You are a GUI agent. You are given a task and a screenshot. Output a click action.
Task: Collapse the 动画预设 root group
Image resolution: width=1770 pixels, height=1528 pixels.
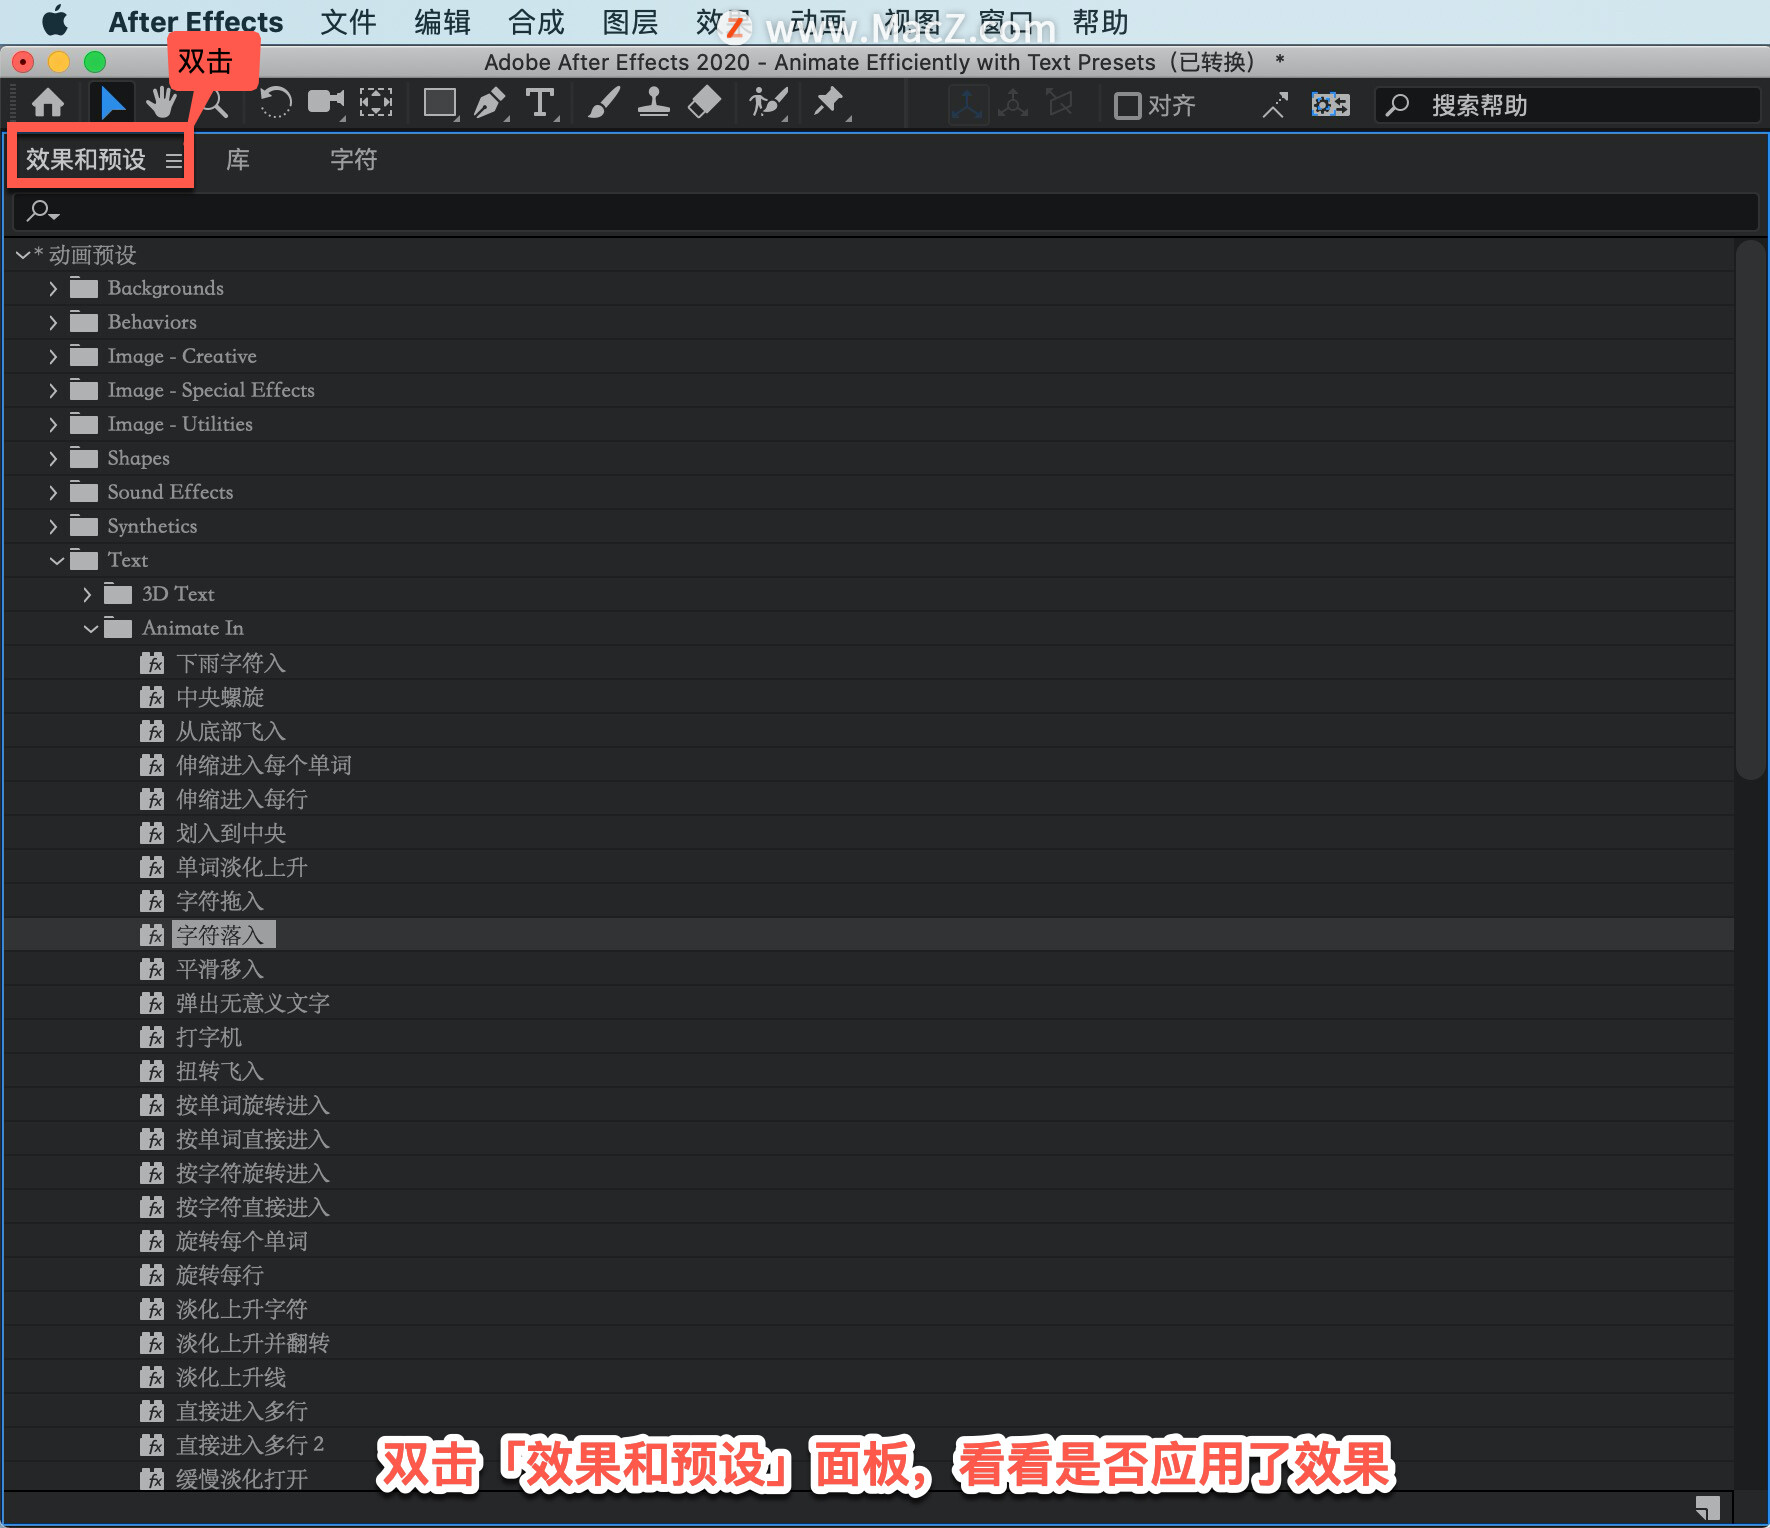(x=22, y=256)
